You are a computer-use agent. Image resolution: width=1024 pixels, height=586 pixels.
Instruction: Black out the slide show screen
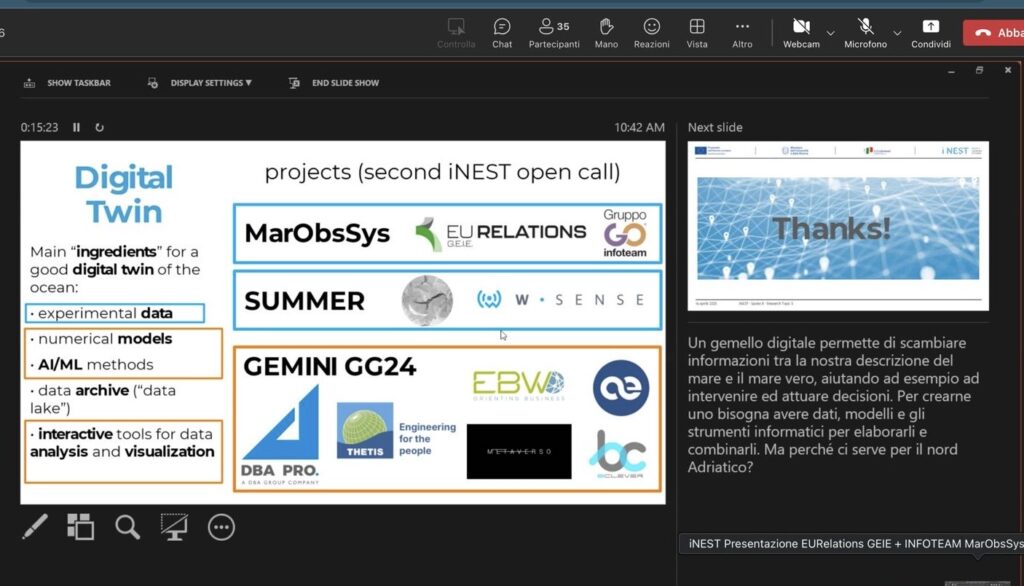[x=174, y=527]
